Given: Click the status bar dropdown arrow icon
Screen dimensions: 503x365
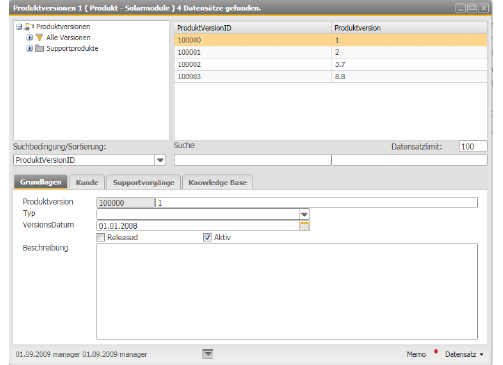Looking at the screenshot, I should [208, 354].
